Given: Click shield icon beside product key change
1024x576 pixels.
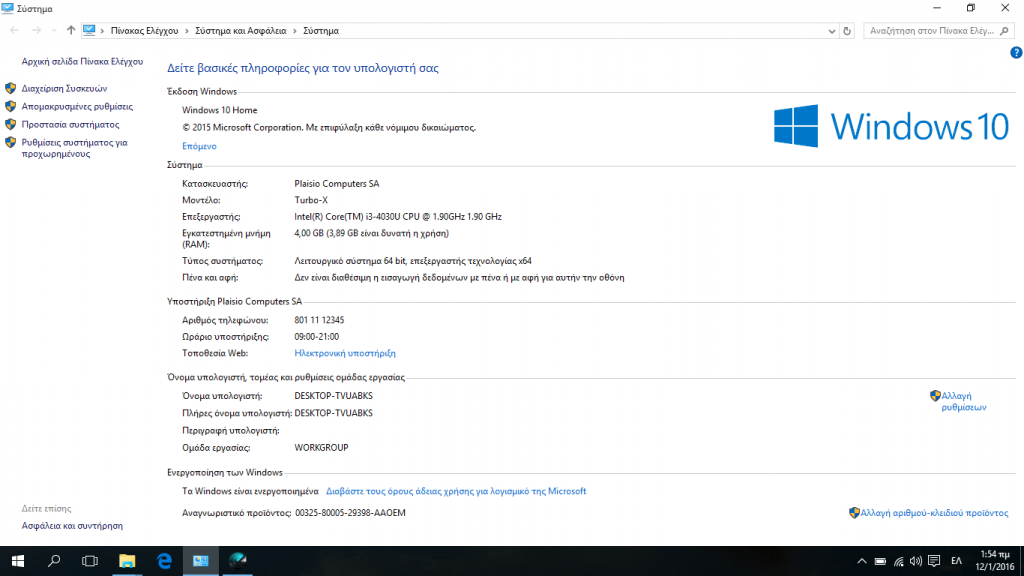Looking at the screenshot, I should (854, 513).
